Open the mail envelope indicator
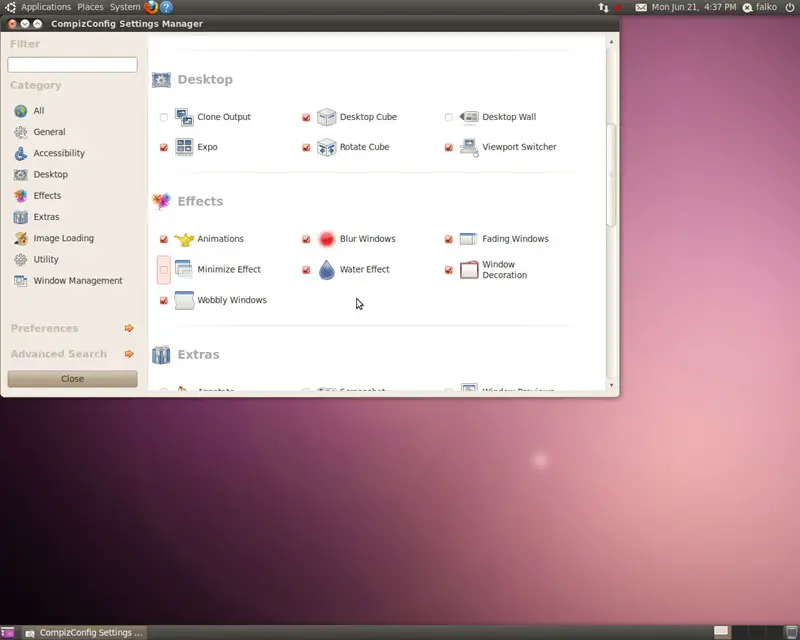The image size is (800, 640). click(641, 7)
